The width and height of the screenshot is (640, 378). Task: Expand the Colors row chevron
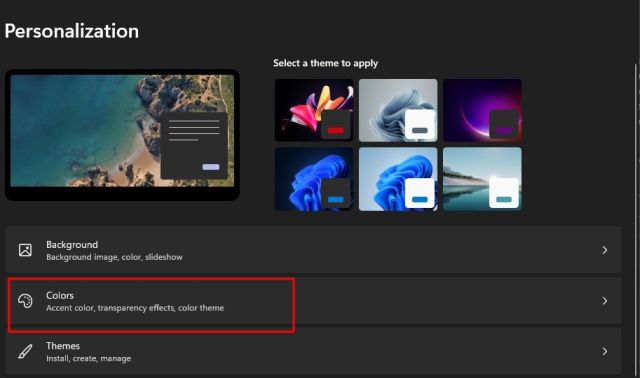point(604,301)
